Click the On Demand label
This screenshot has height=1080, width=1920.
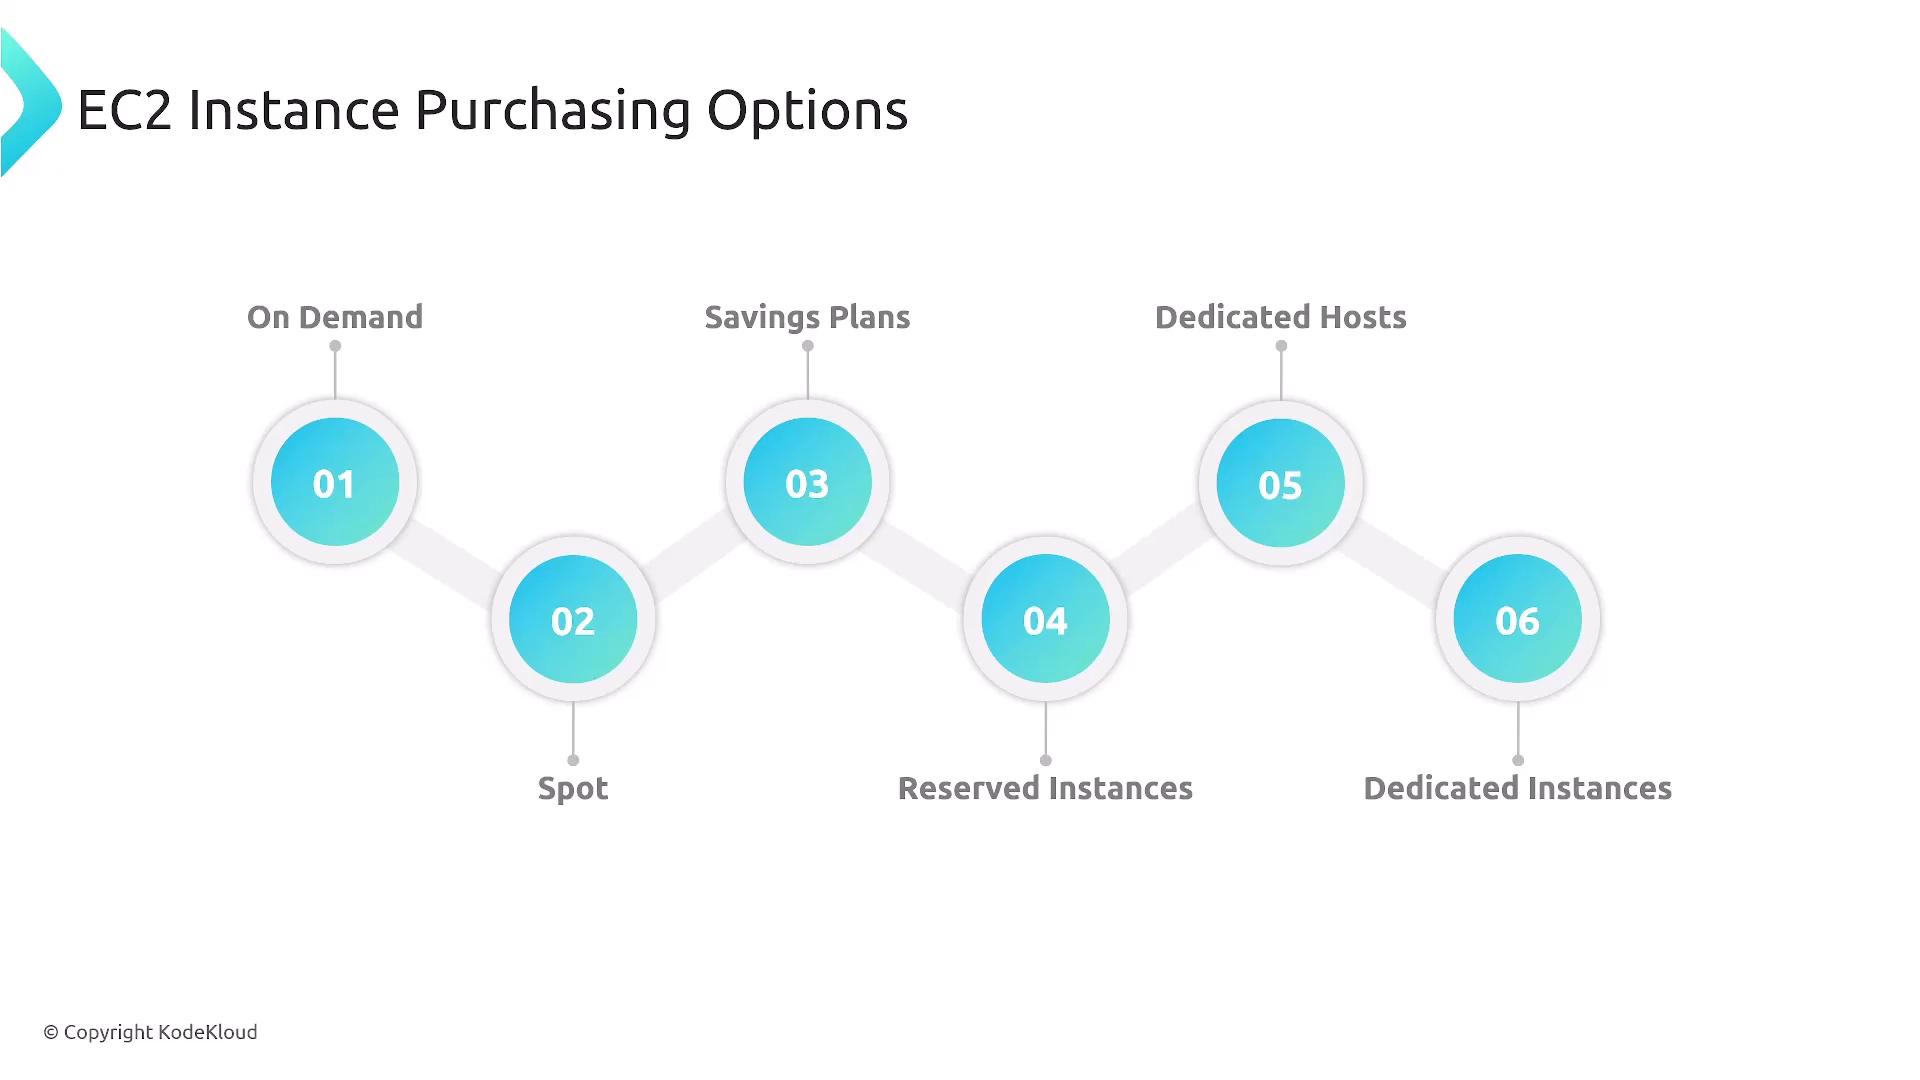click(335, 317)
